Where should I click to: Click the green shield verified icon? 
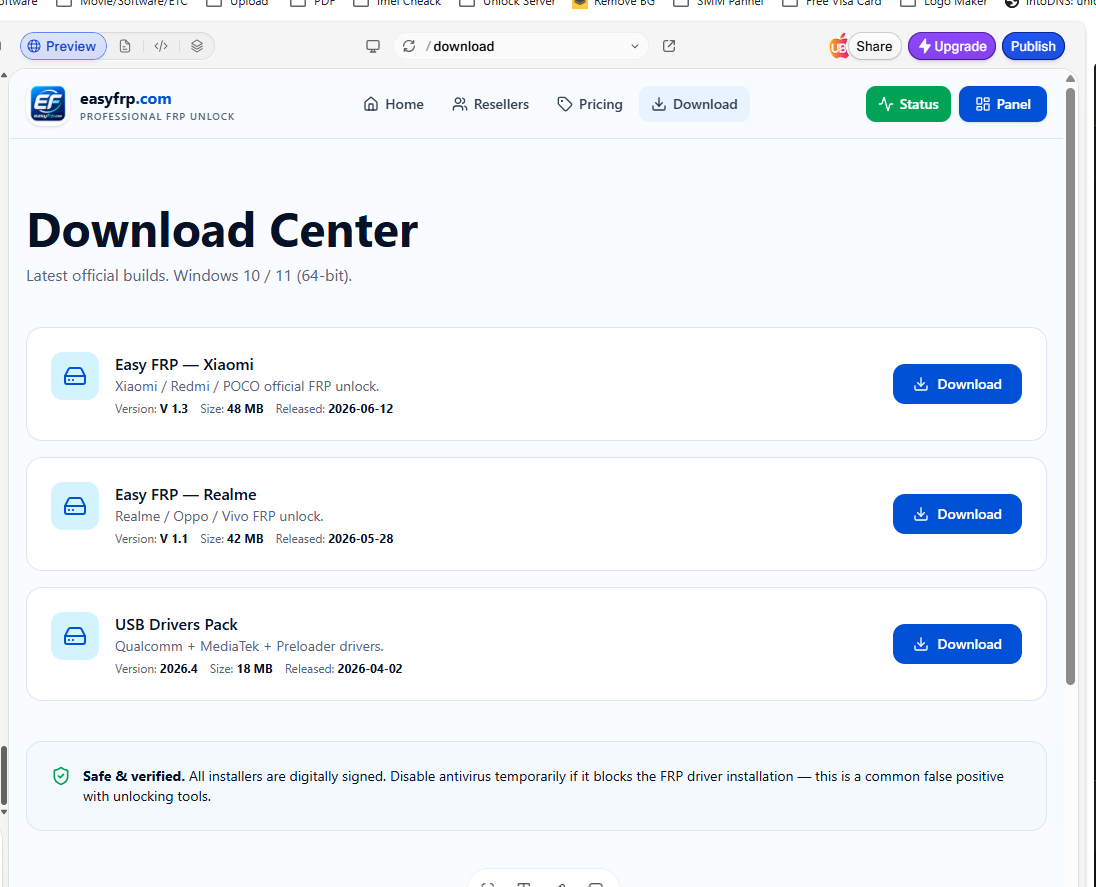(x=61, y=776)
